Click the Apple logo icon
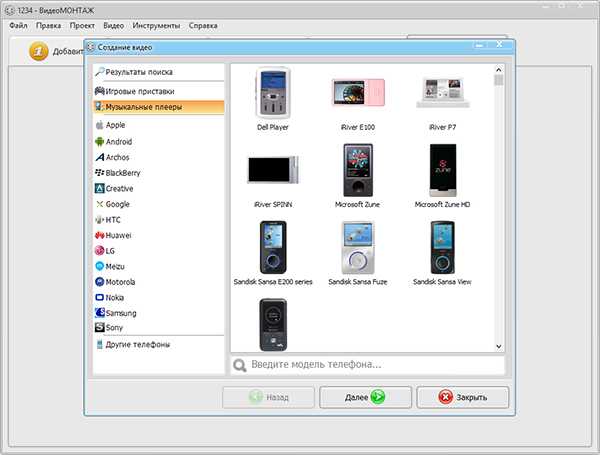 [x=99, y=125]
